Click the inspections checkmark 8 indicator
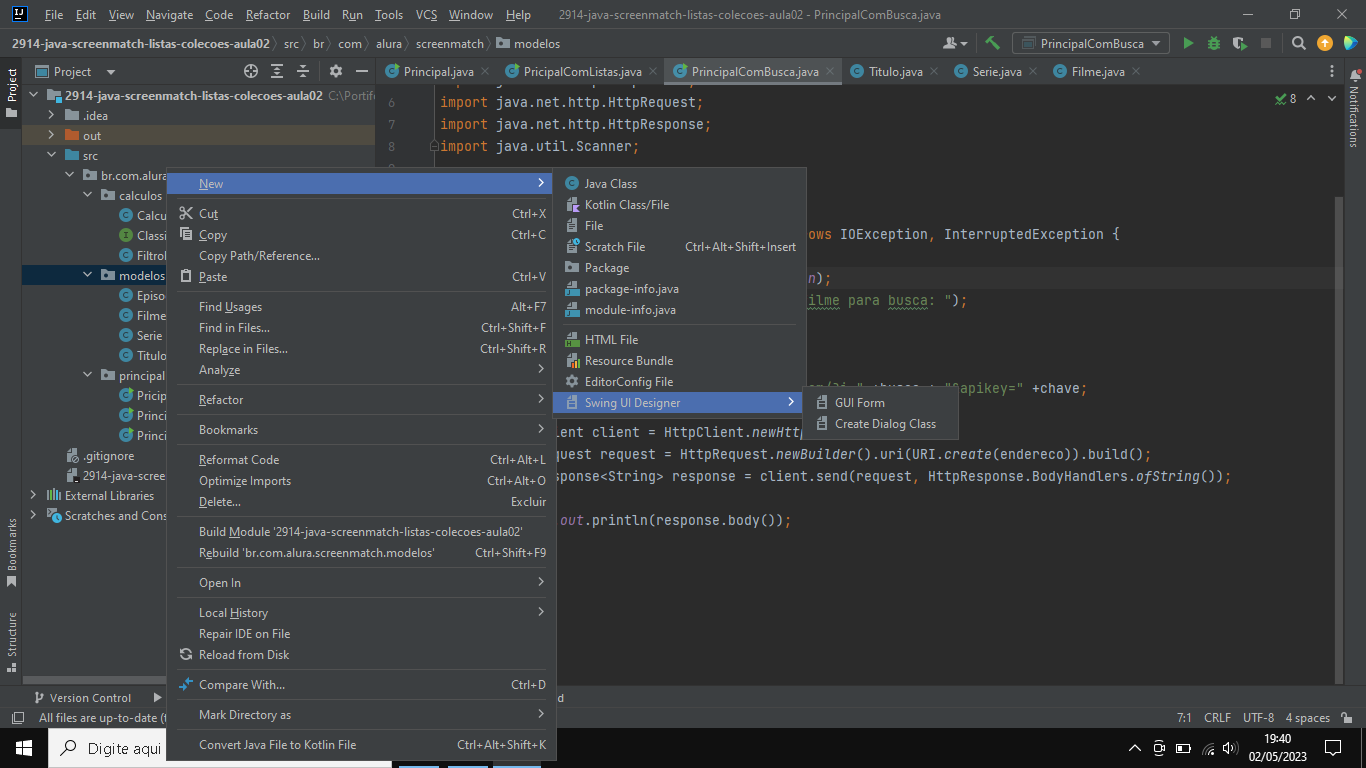Image resolution: width=1366 pixels, height=768 pixels. (1286, 99)
